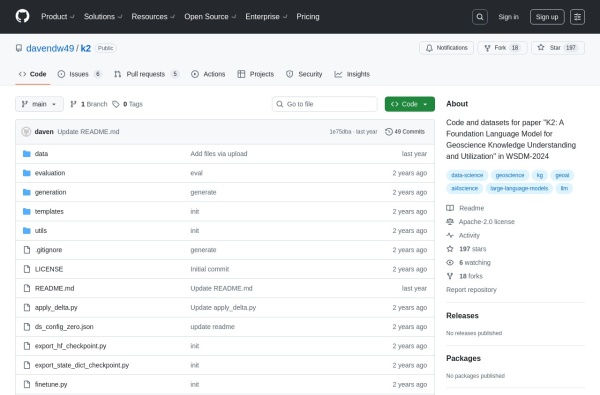Click the Sign up button
This screenshot has width=600, height=395.
(547, 17)
